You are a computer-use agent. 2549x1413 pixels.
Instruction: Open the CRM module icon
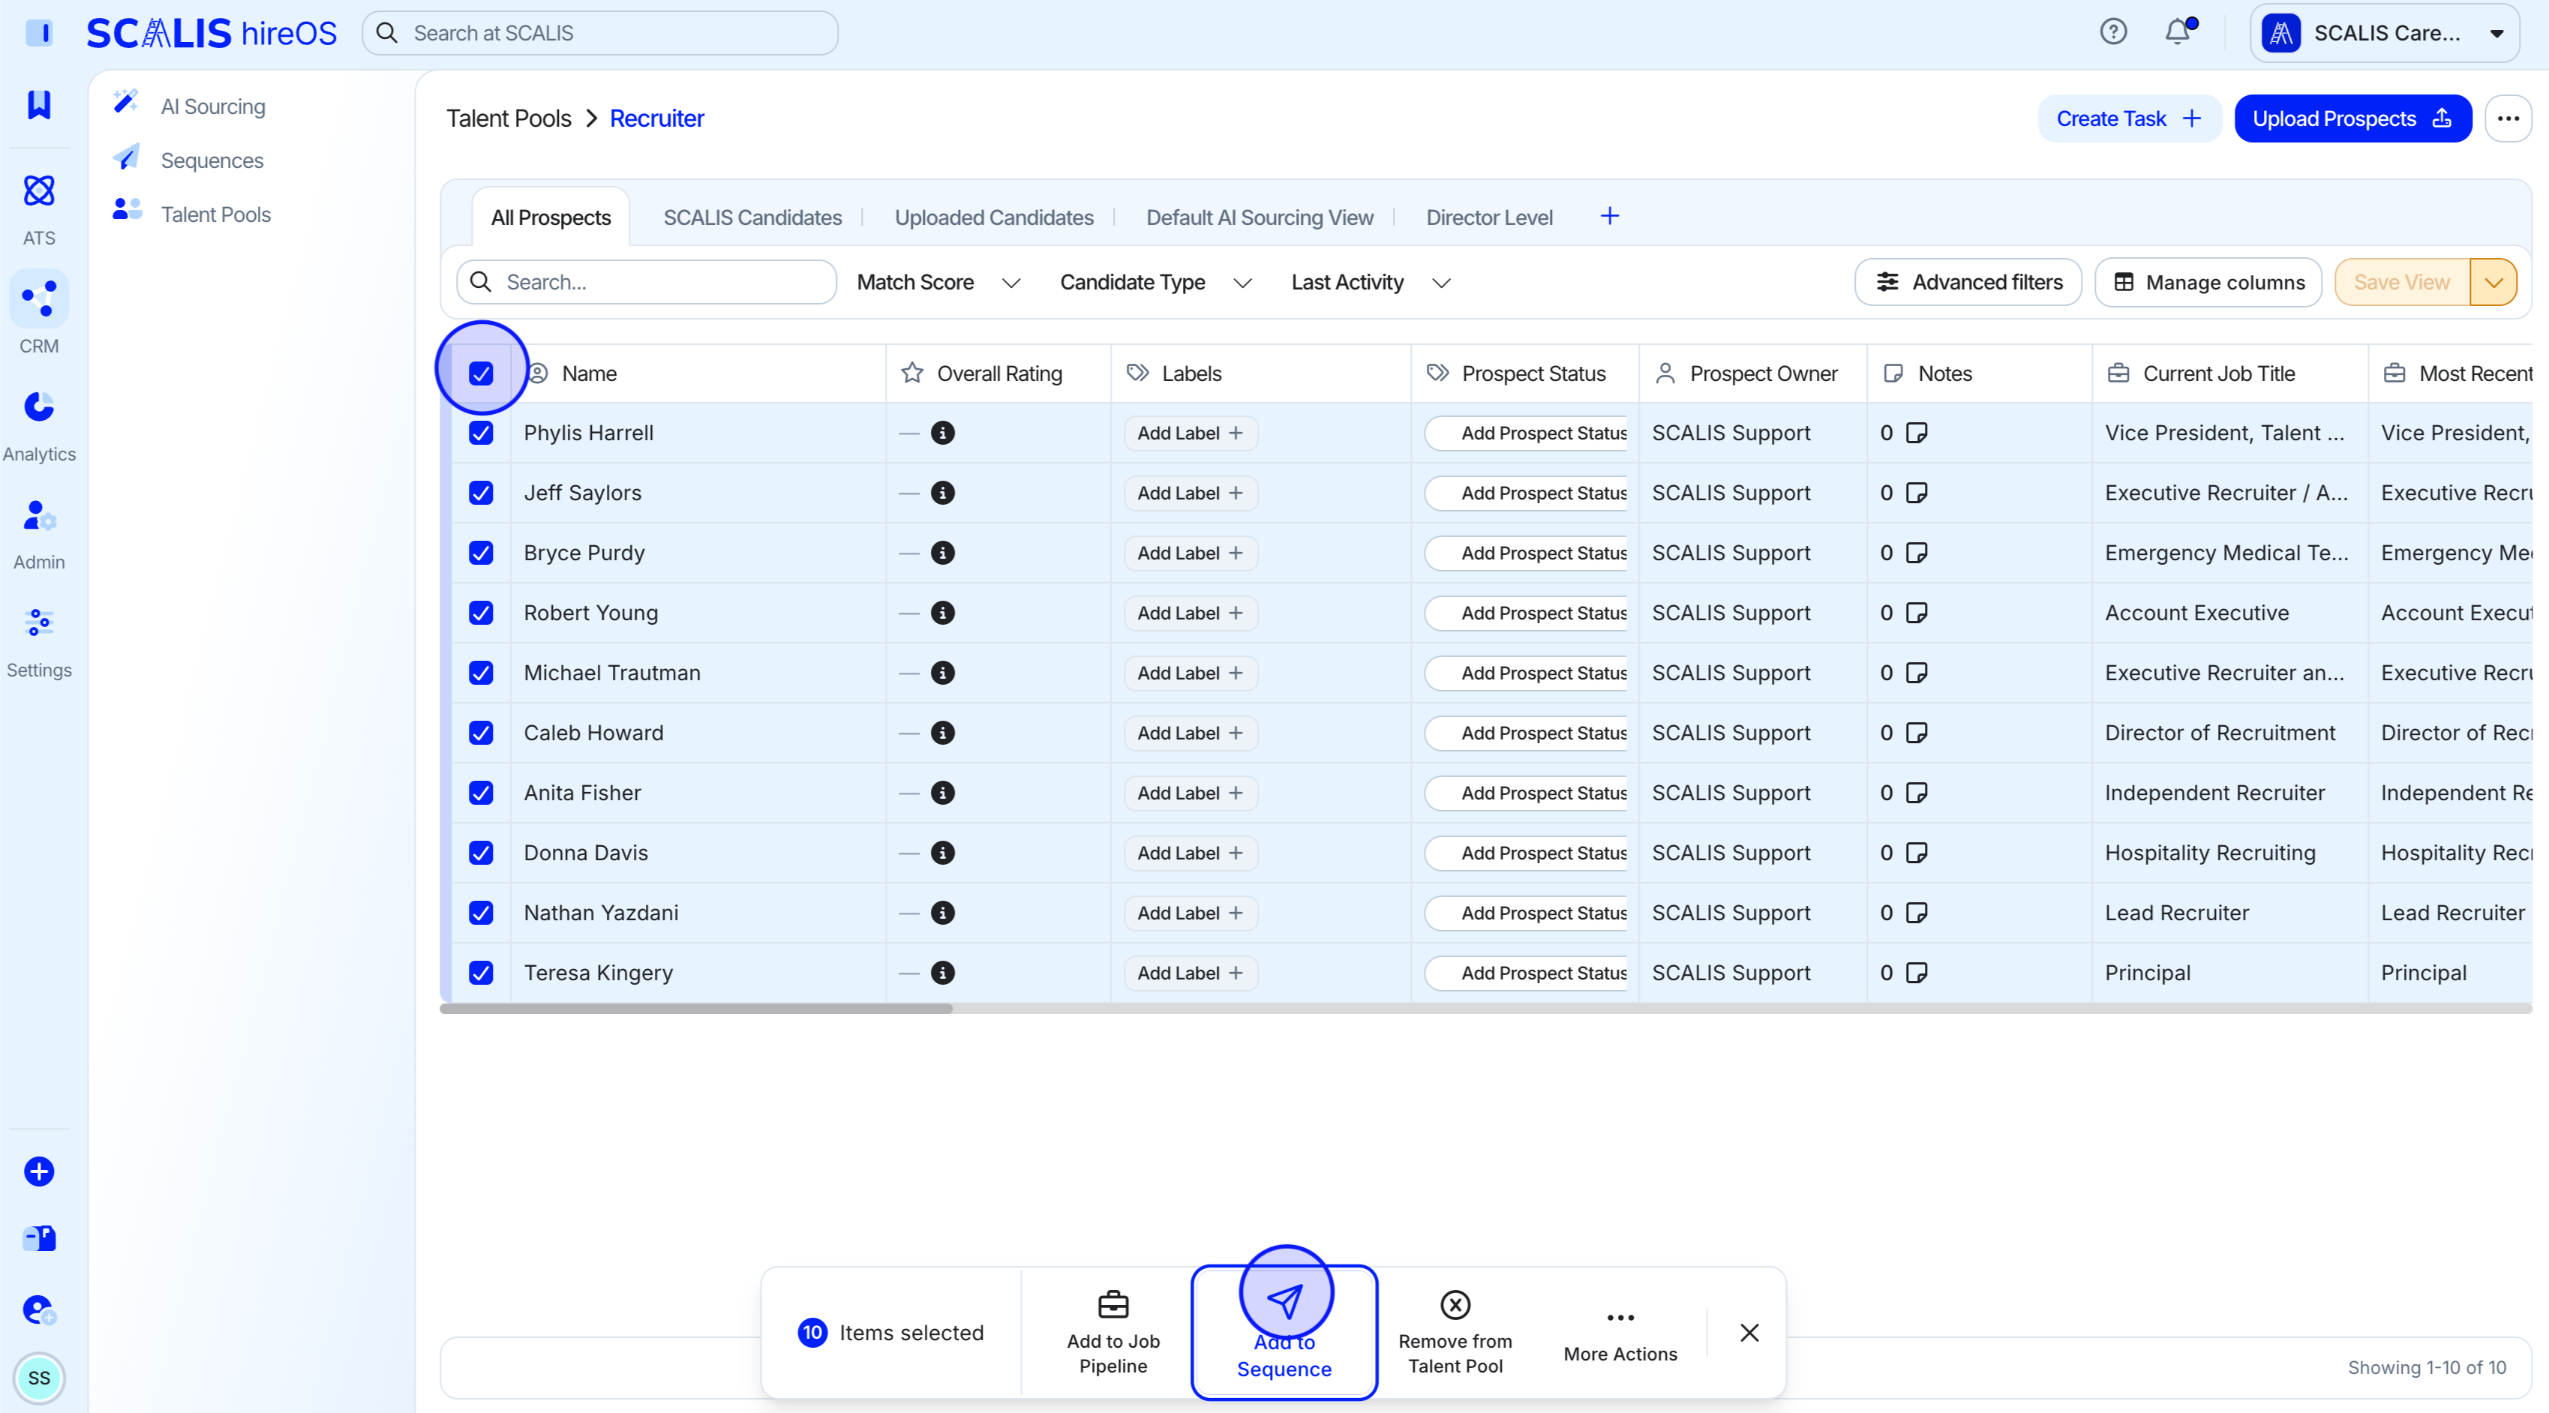[x=39, y=298]
